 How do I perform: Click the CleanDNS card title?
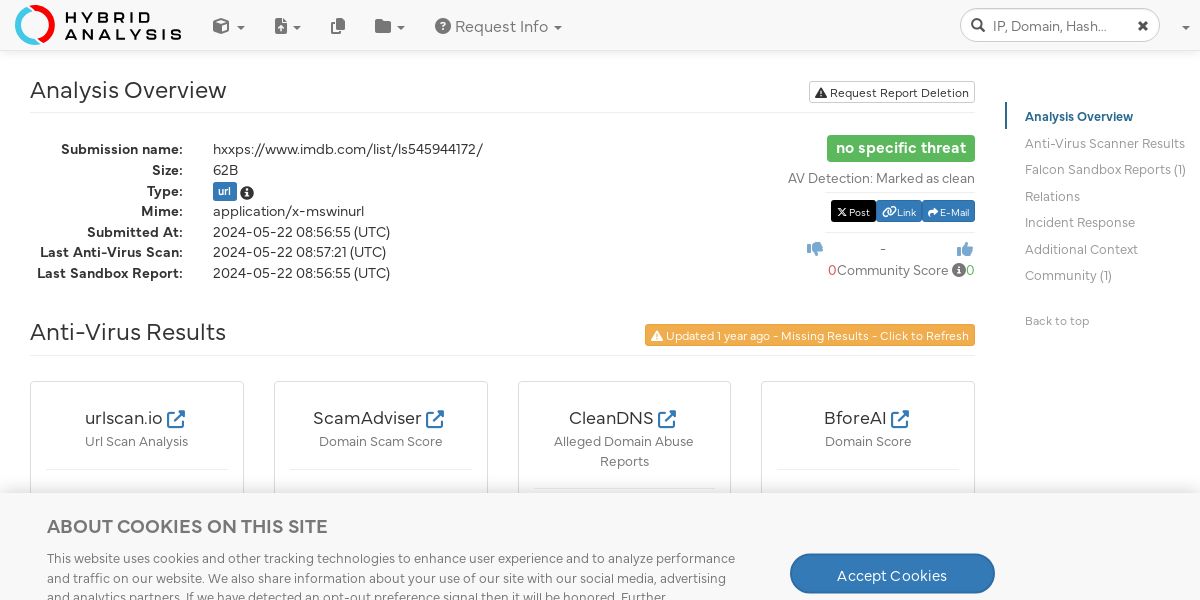click(x=611, y=418)
